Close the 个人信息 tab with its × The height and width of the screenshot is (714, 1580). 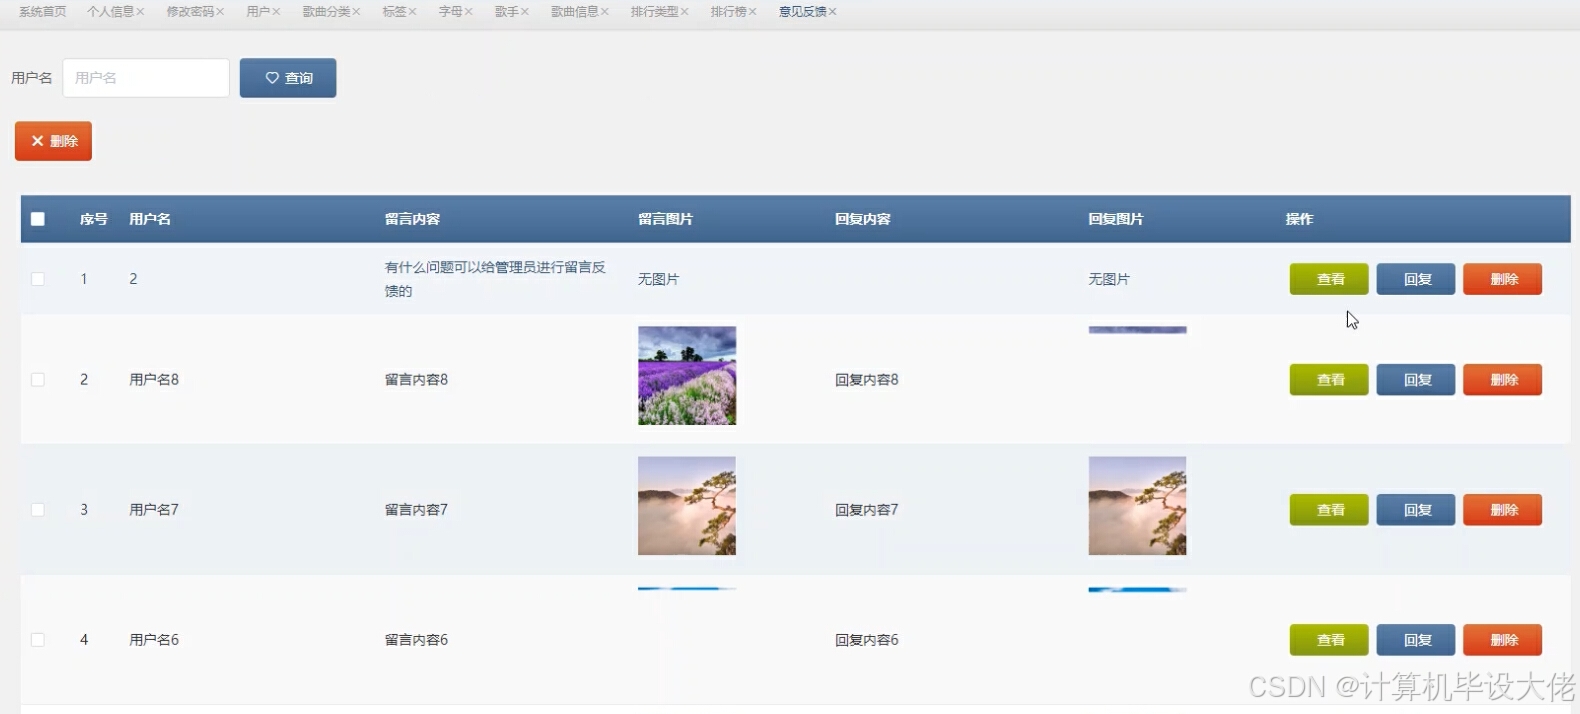(x=140, y=12)
